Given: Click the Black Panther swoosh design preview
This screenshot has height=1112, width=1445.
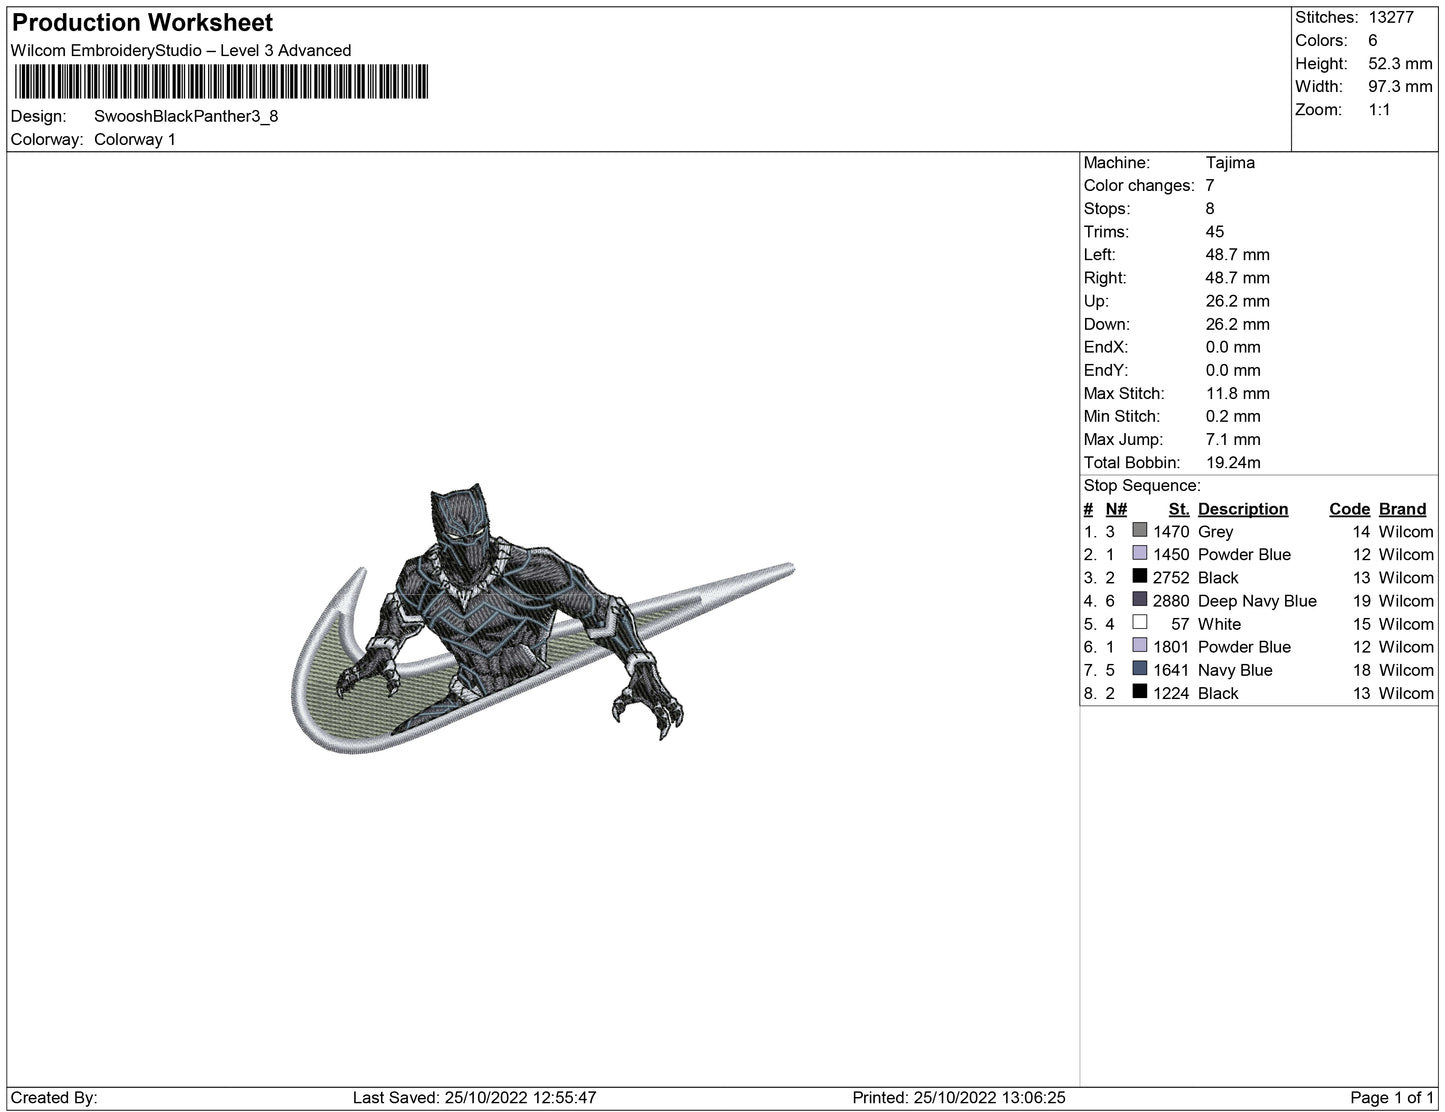Looking at the screenshot, I should 542,621.
